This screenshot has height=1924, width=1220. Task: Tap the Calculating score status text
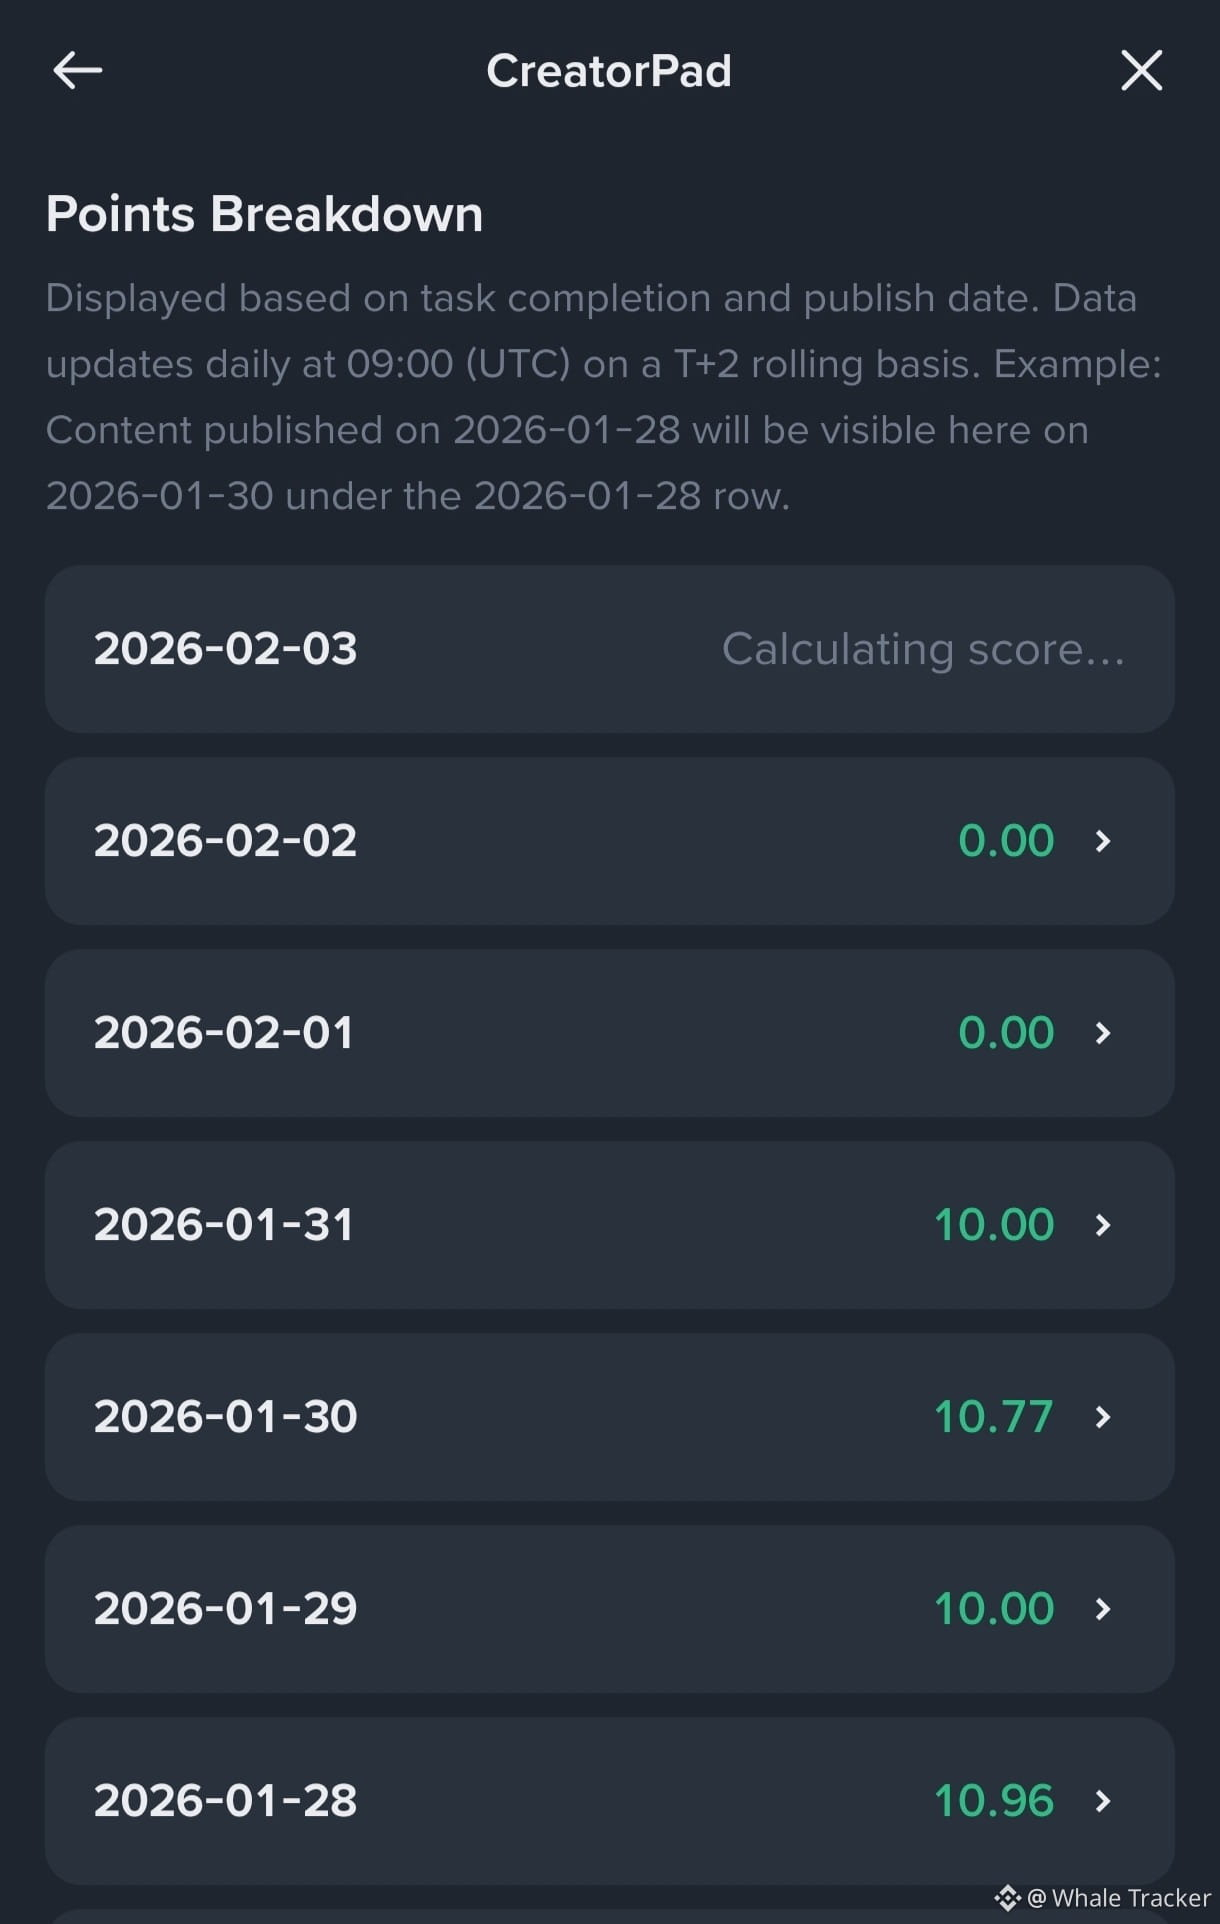tap(923, 649)
